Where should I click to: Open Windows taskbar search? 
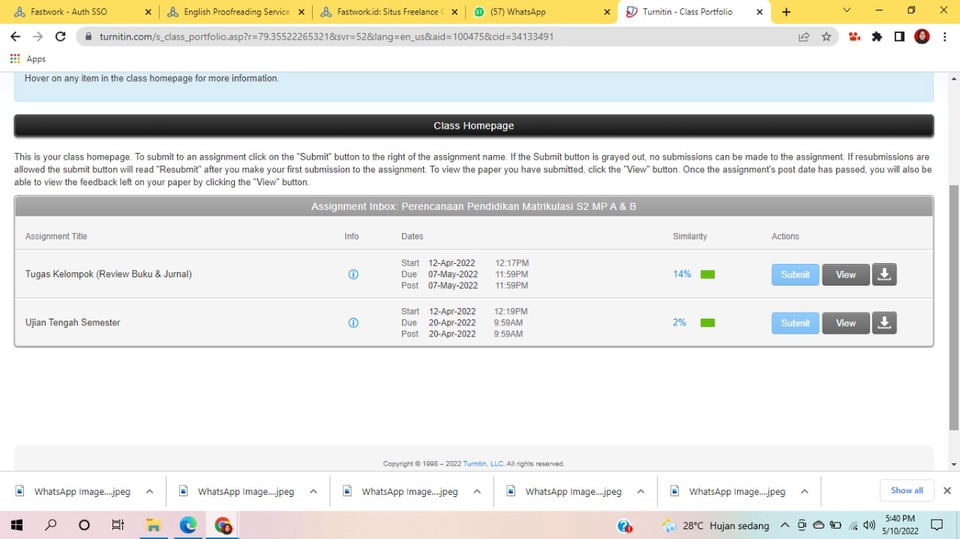click(x=51, y=525)
